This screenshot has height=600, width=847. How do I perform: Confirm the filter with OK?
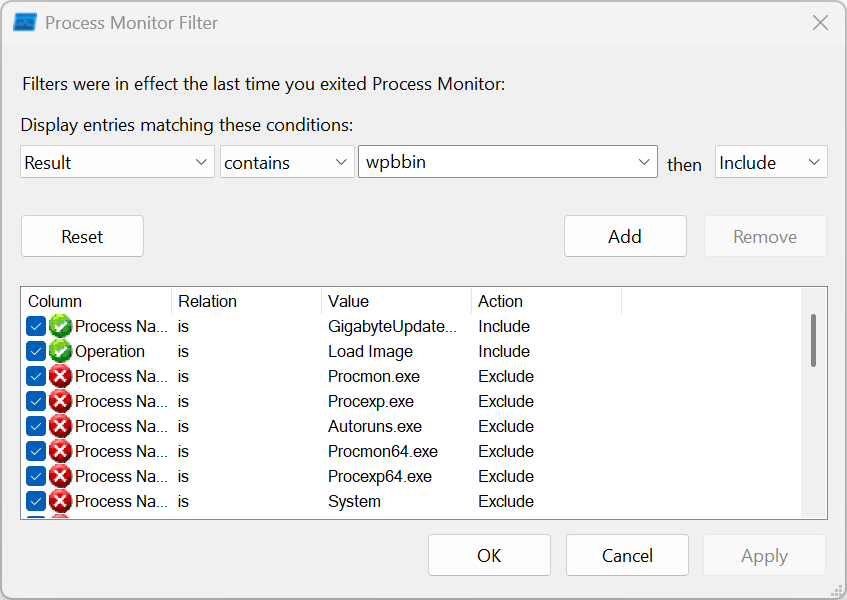[489, 555]
